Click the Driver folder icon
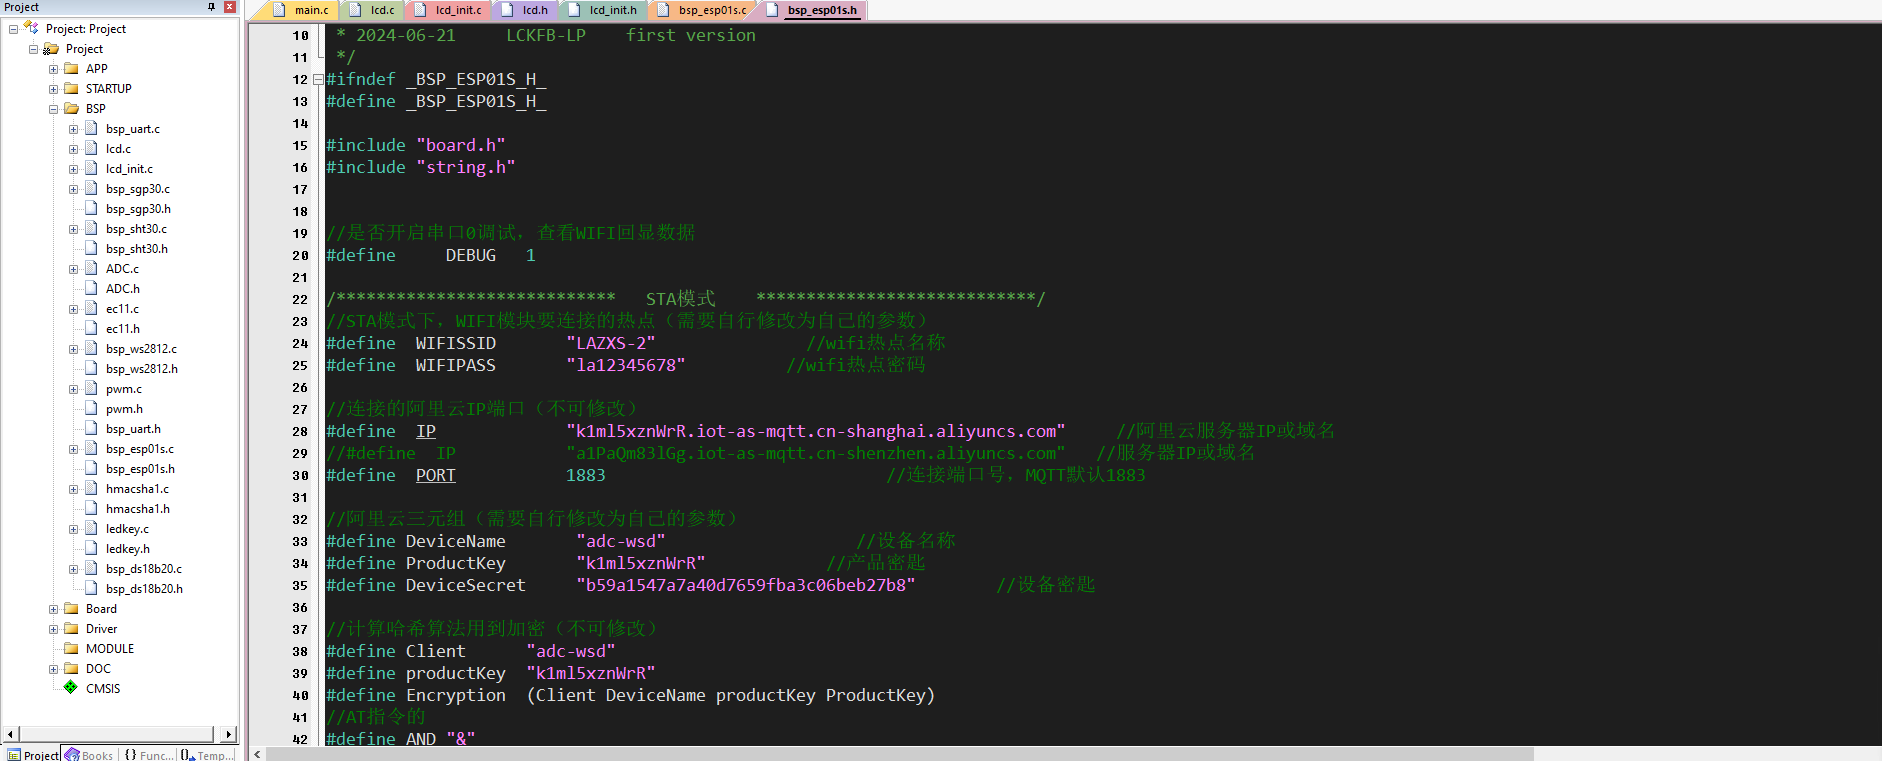Viewport: 1882px width, 761px height. (x=71, y=629)
